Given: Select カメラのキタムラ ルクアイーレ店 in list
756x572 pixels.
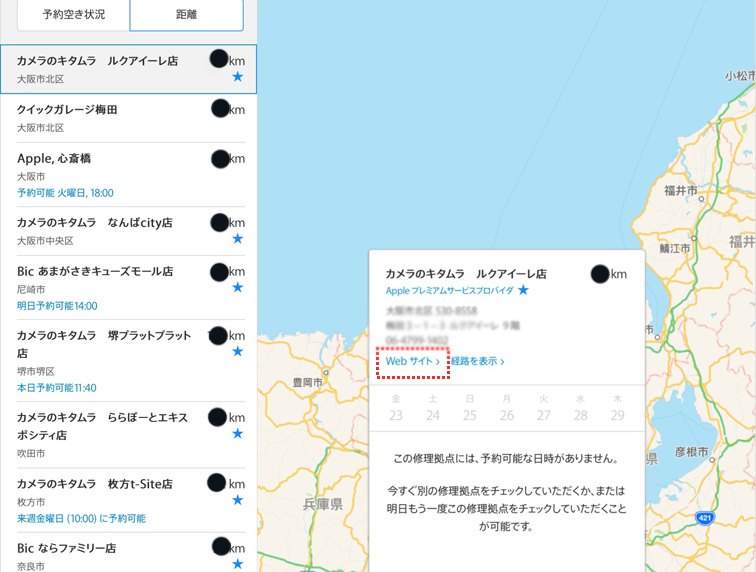Looking at the screenshot, I should tap(128, 69).
